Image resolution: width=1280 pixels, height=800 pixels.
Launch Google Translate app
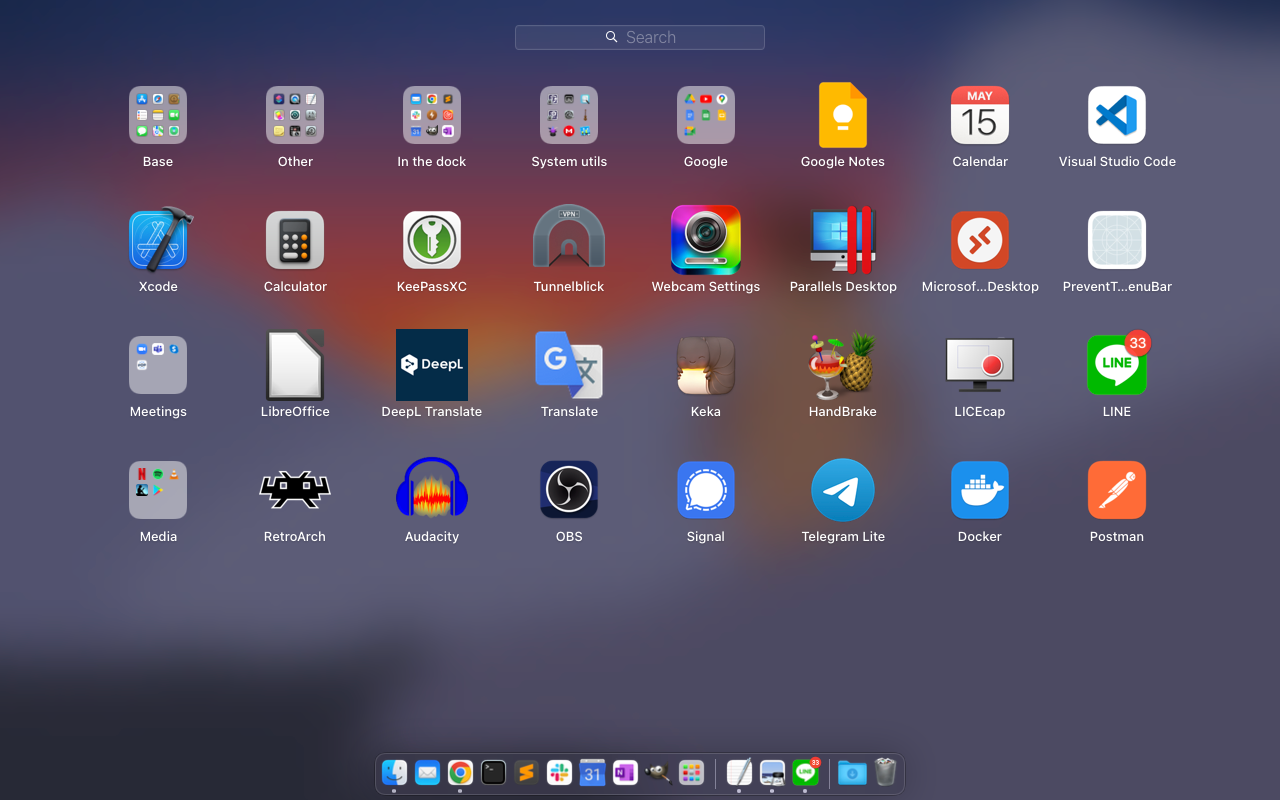point(569,365)
